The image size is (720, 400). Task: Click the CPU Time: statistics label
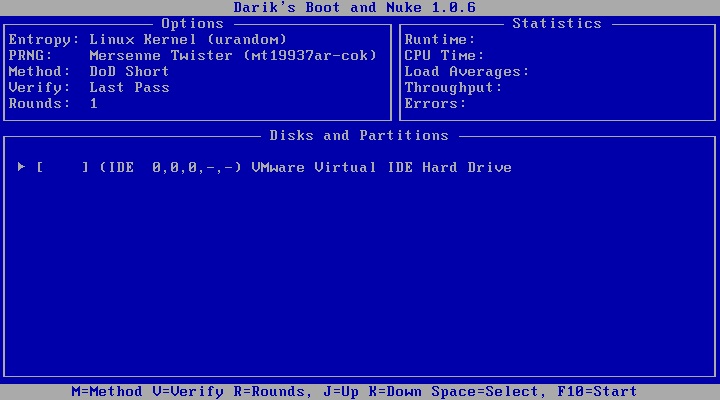coord(444,56)
